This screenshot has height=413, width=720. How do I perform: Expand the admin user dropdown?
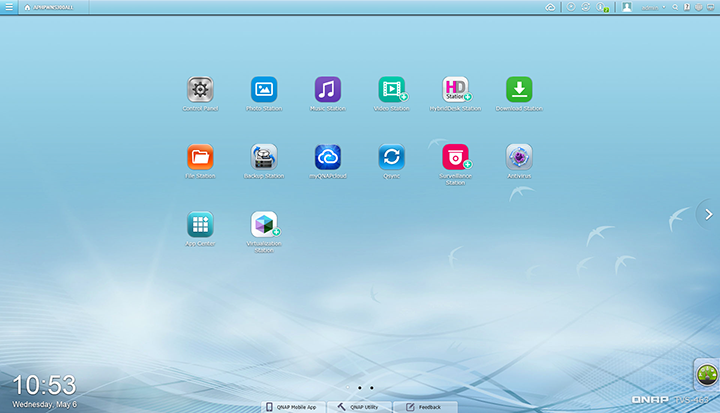655,7
